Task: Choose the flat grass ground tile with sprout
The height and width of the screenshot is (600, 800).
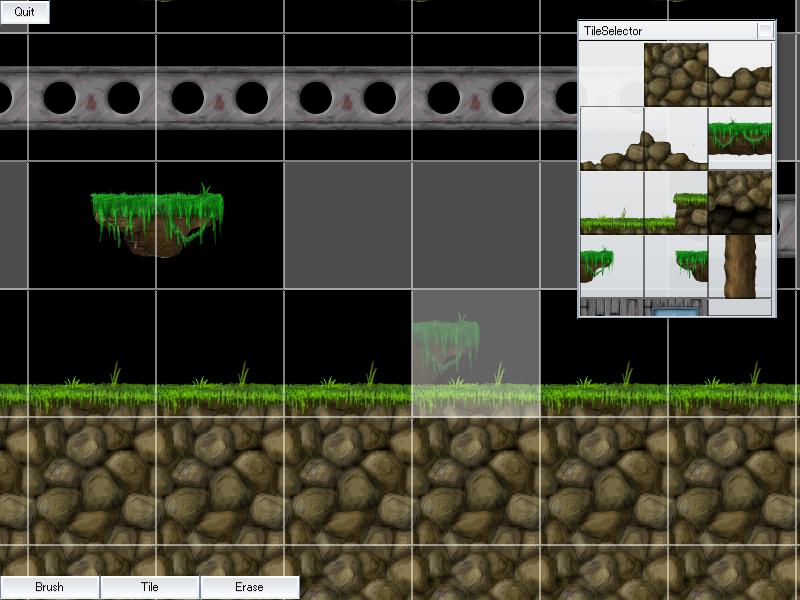Action: point(612,203)
